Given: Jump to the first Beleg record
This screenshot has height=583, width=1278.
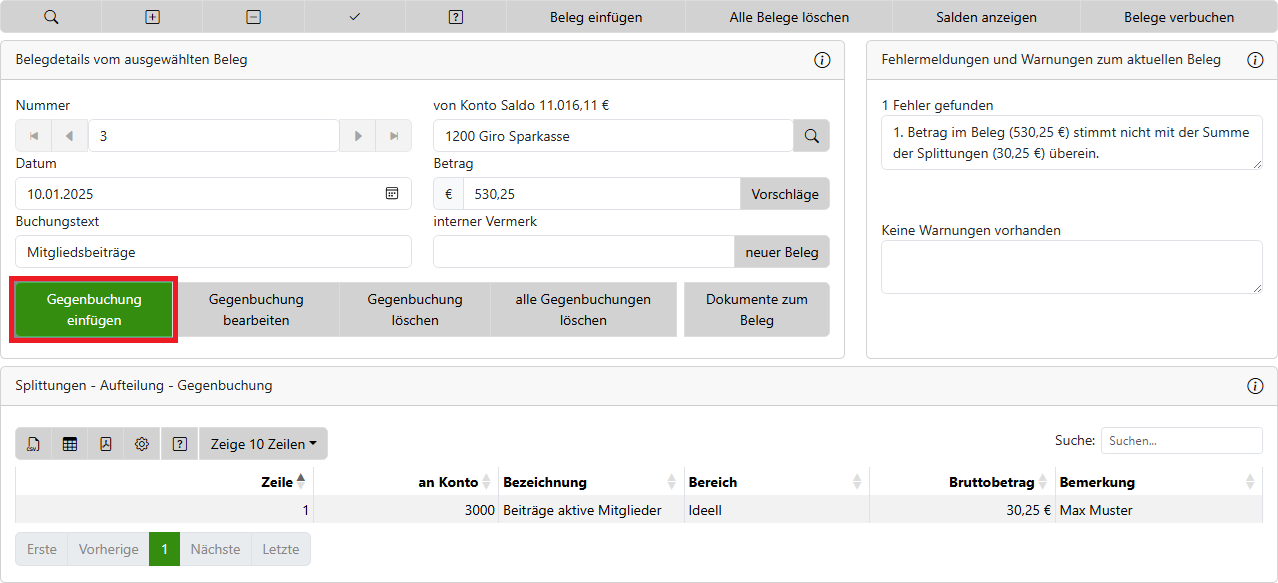Looking at the screenshot, I should pyautogui.click(x=34, y=136).
